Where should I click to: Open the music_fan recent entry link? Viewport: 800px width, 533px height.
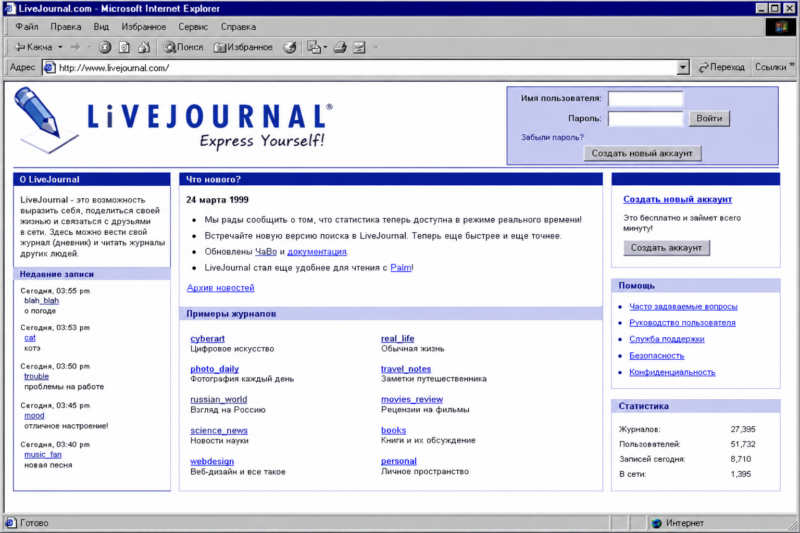(x=43, y=454)
